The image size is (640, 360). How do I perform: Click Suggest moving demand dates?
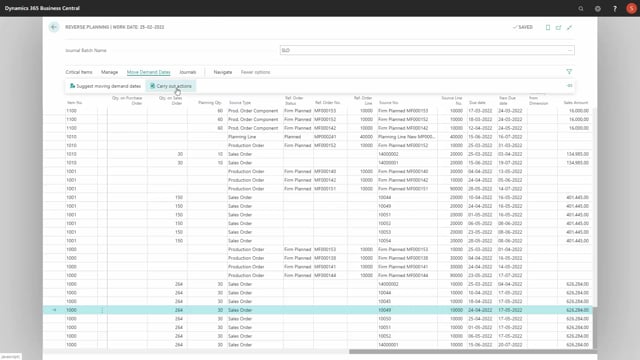(105, 86)
